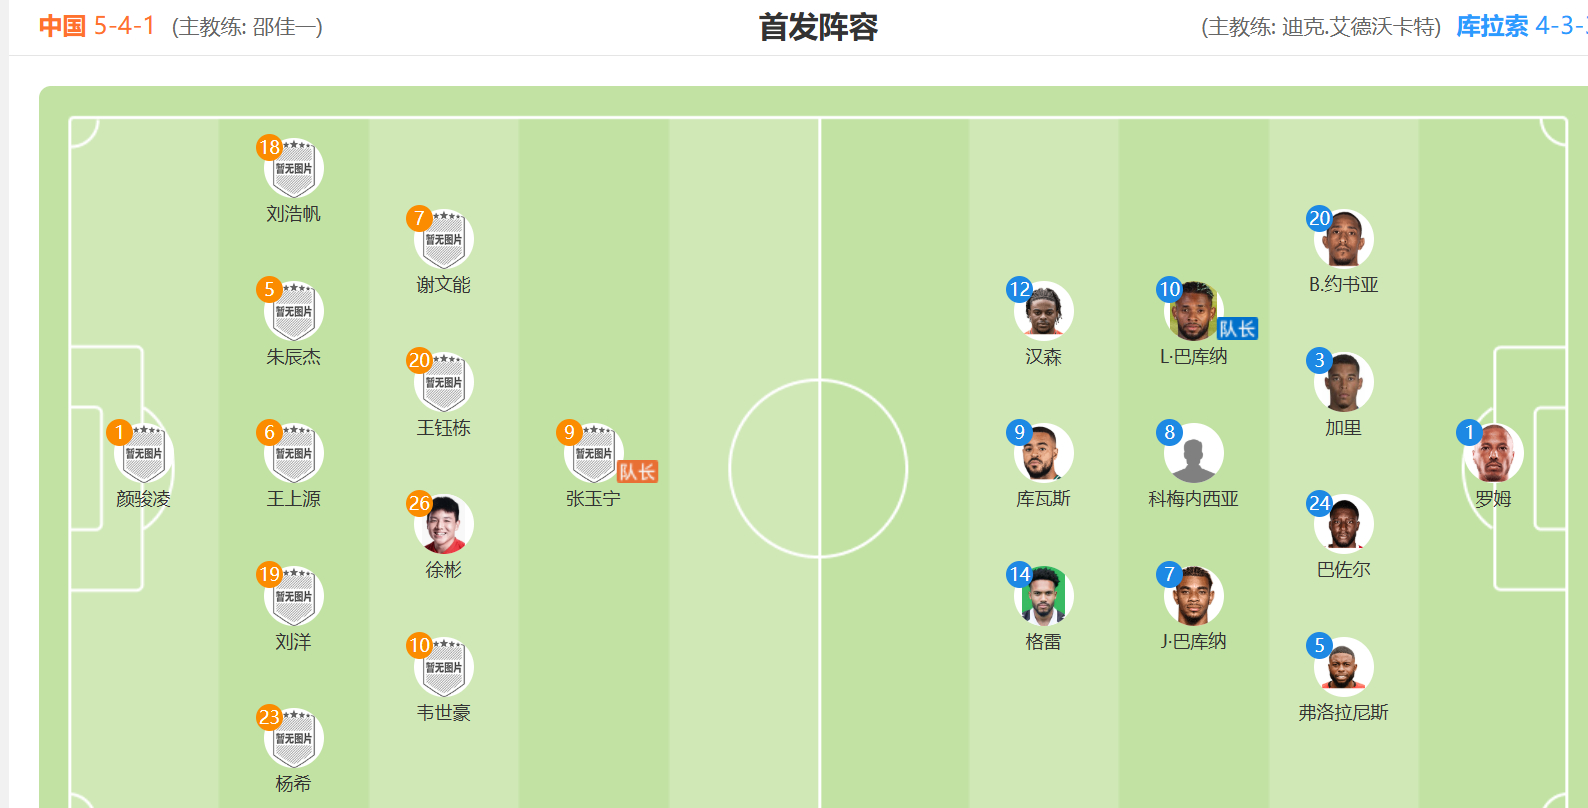This screenshot has width=1588, height=808.
Task: Open L·巴库纳's player photo
Action: coord(1194,313)
